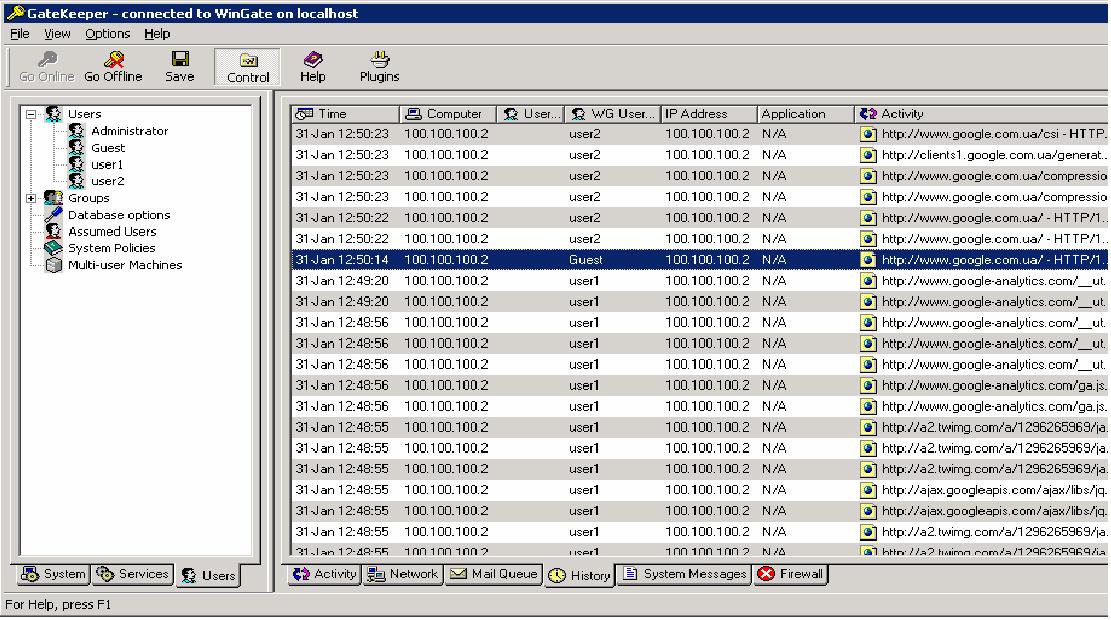Open the Options menu
1111x620 pixels.
click(108, 33)
